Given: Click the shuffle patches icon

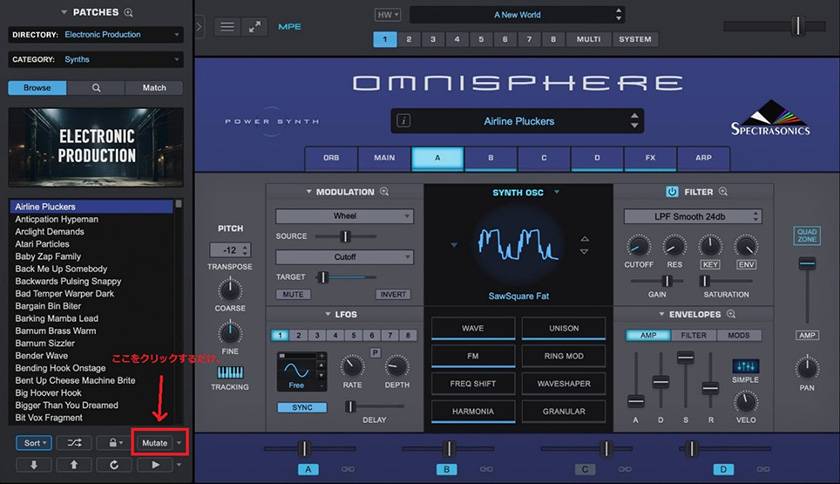Looking at the screenshot, I should pyautogui.click(x=74, y=443).
